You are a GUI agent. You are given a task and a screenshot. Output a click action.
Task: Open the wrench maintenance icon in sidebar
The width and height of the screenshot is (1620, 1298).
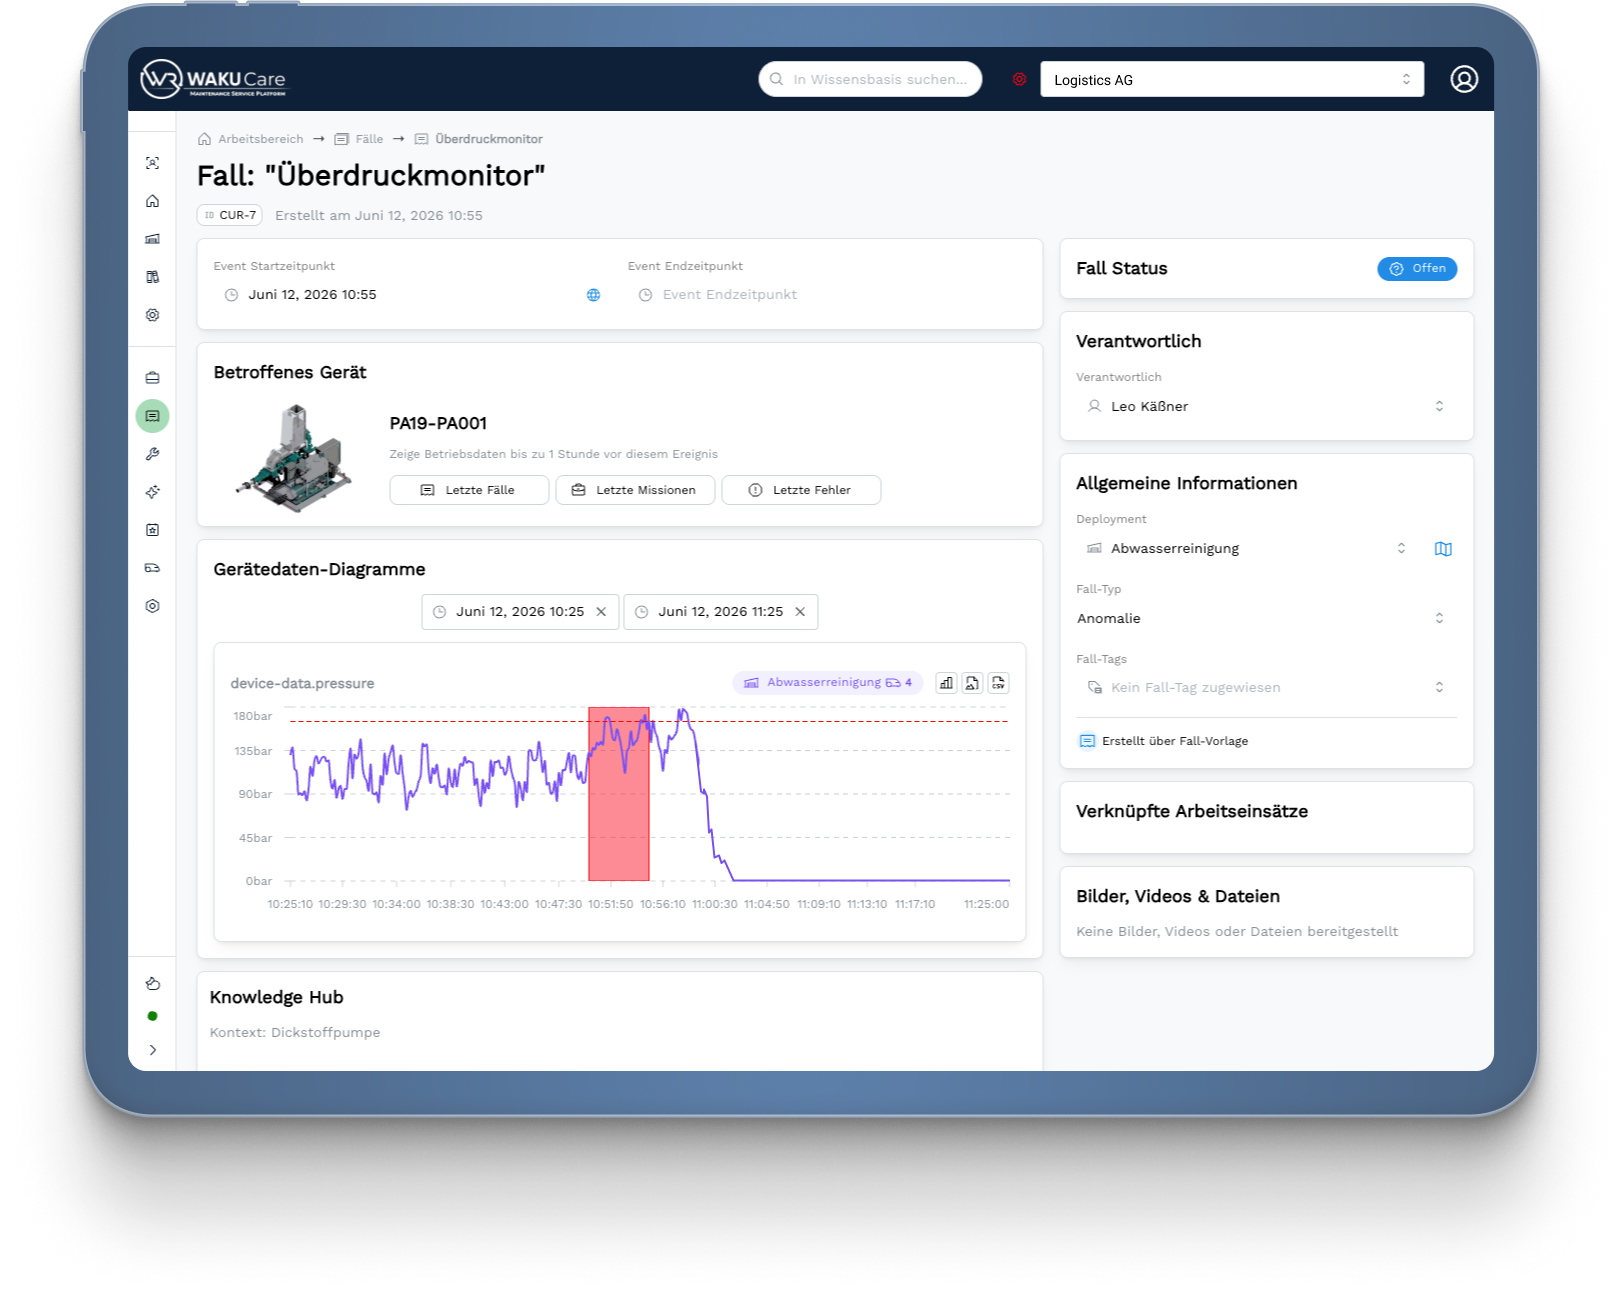[152, 454]
